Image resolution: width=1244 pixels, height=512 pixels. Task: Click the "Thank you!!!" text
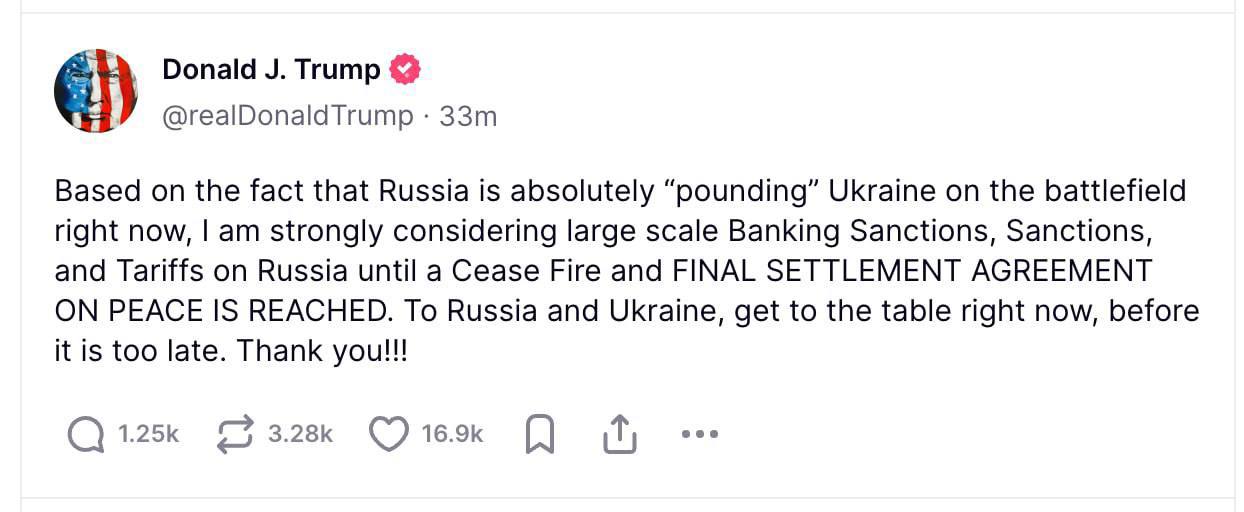[x=322, y=352]
